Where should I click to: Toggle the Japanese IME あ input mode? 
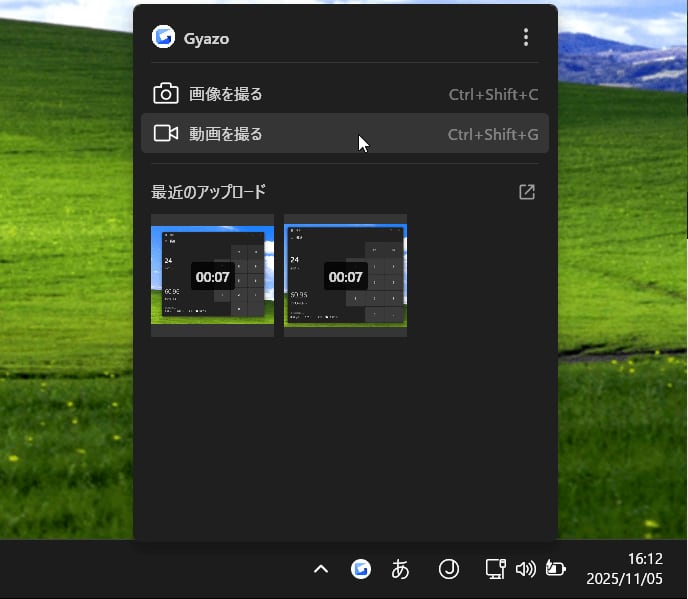[400, 570]
